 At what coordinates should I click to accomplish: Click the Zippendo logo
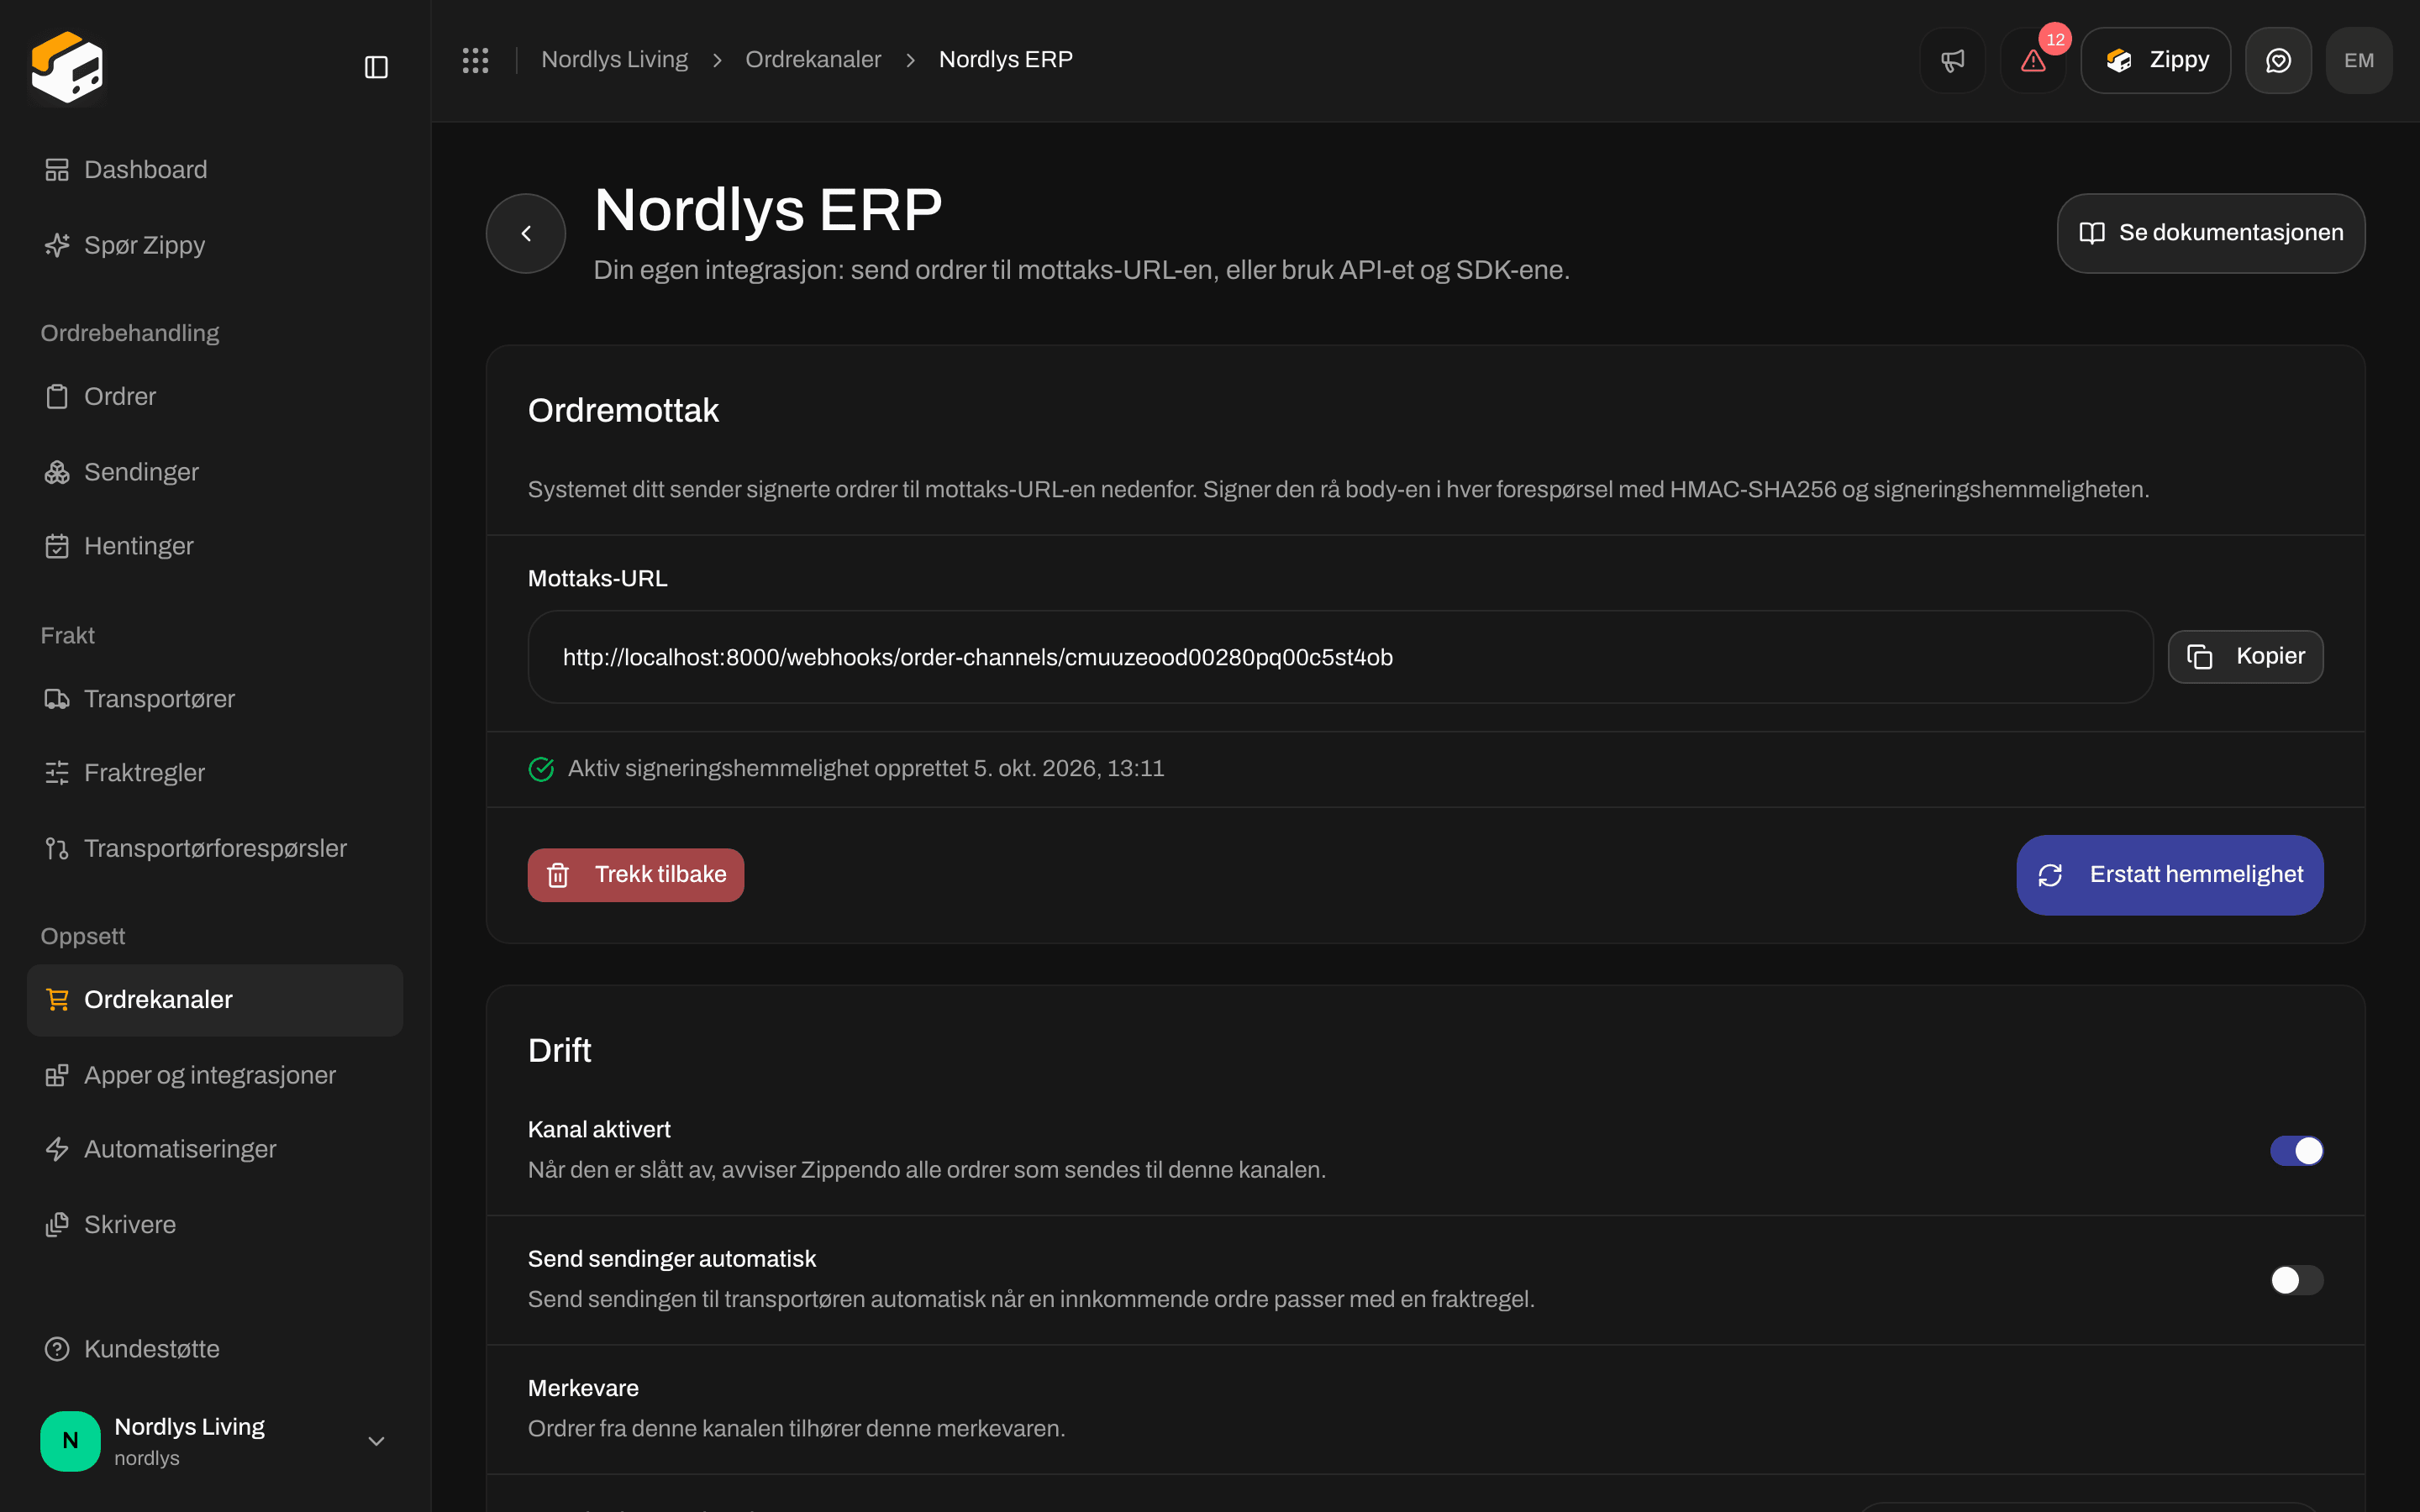pos(67,66)
